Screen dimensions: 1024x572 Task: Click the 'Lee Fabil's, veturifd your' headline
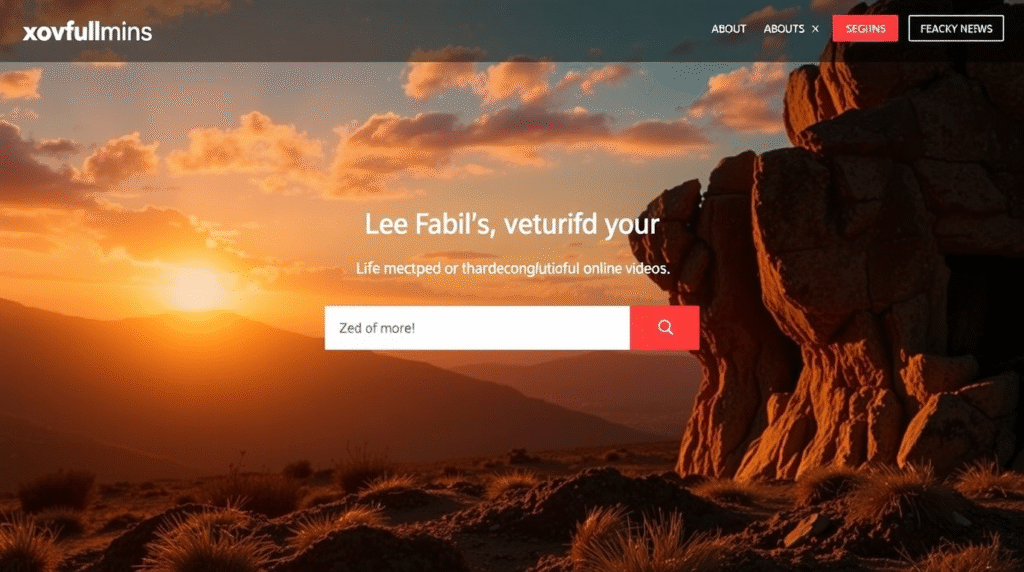click(x=512, y=225)
